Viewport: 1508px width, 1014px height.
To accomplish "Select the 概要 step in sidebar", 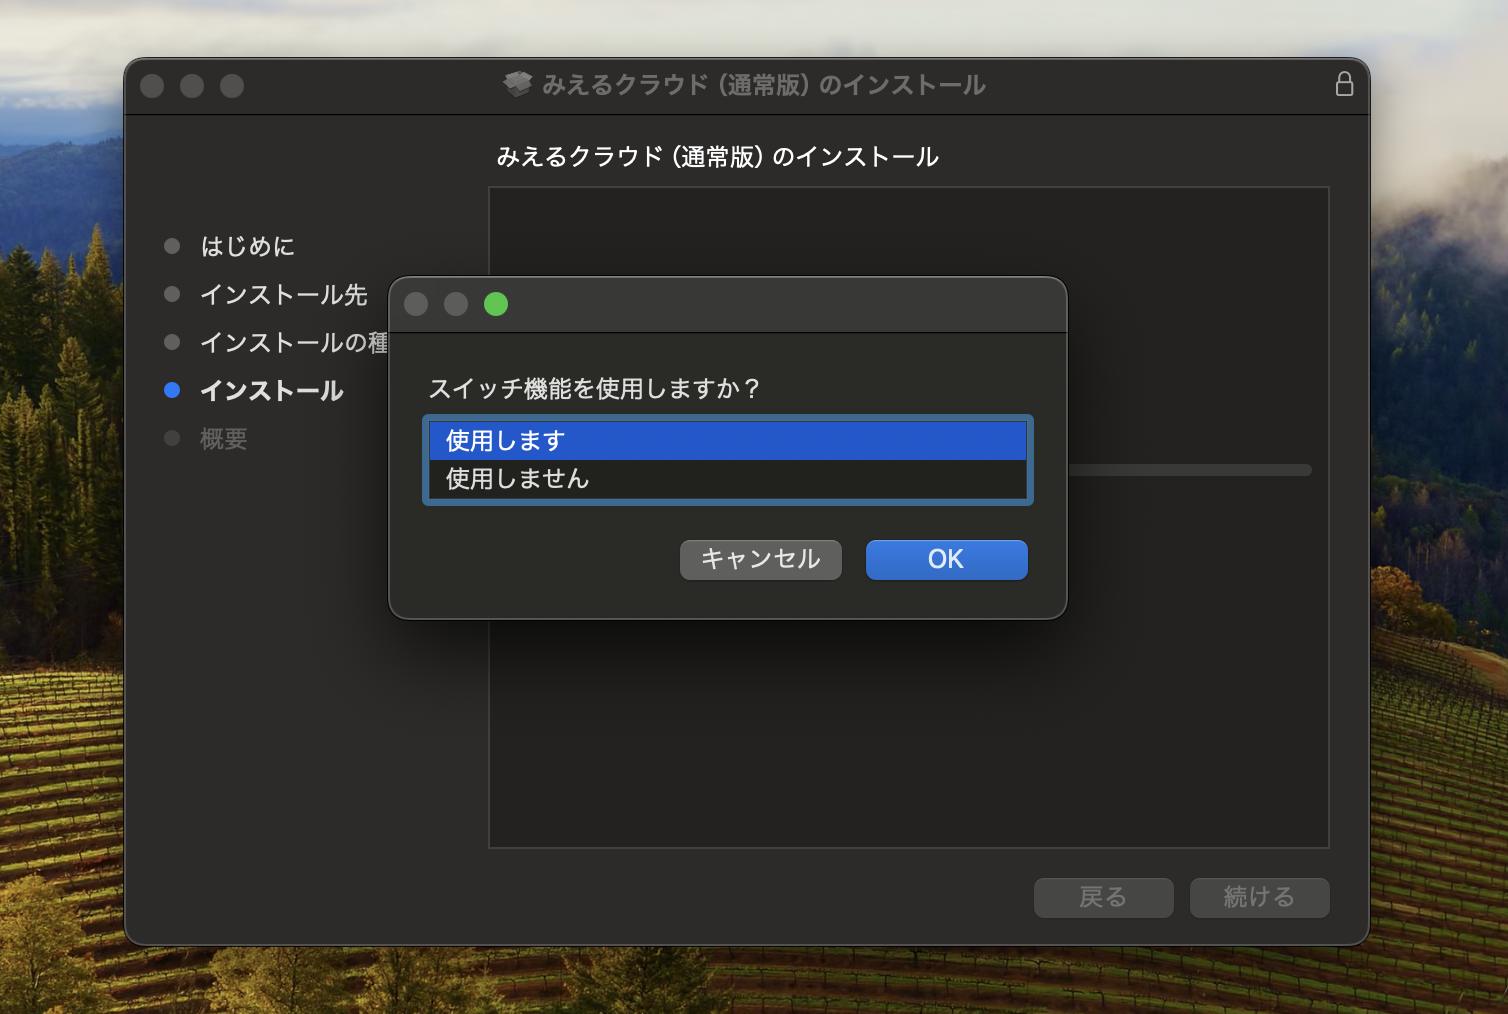I will 224,439.
